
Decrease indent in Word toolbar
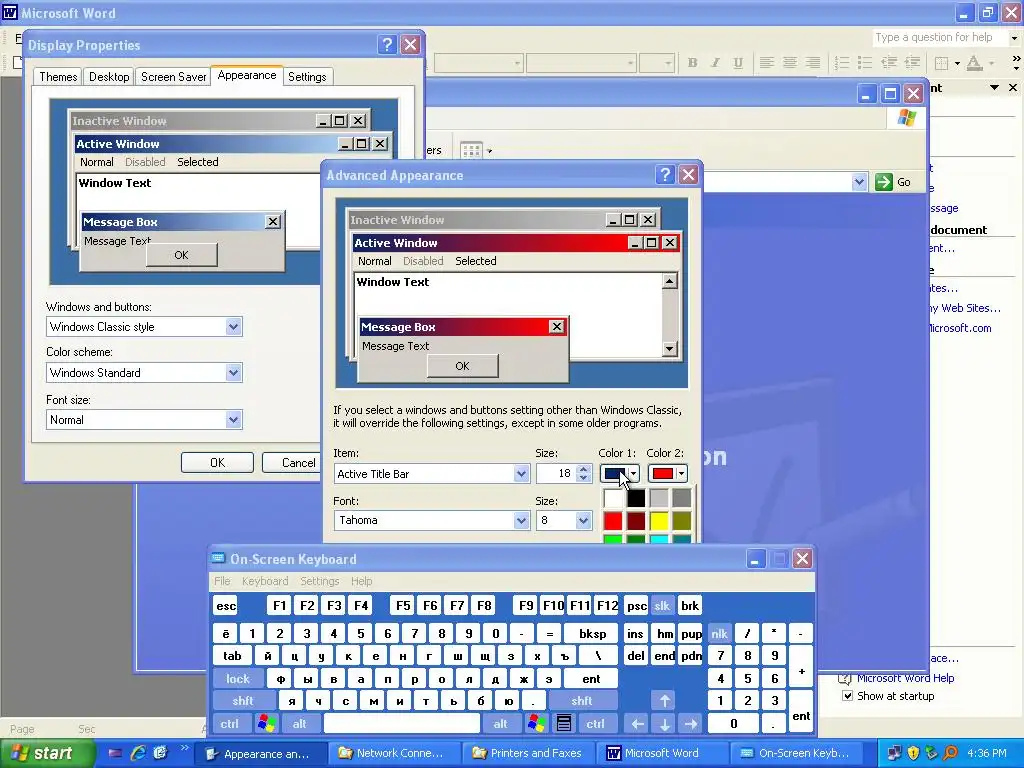889,63
